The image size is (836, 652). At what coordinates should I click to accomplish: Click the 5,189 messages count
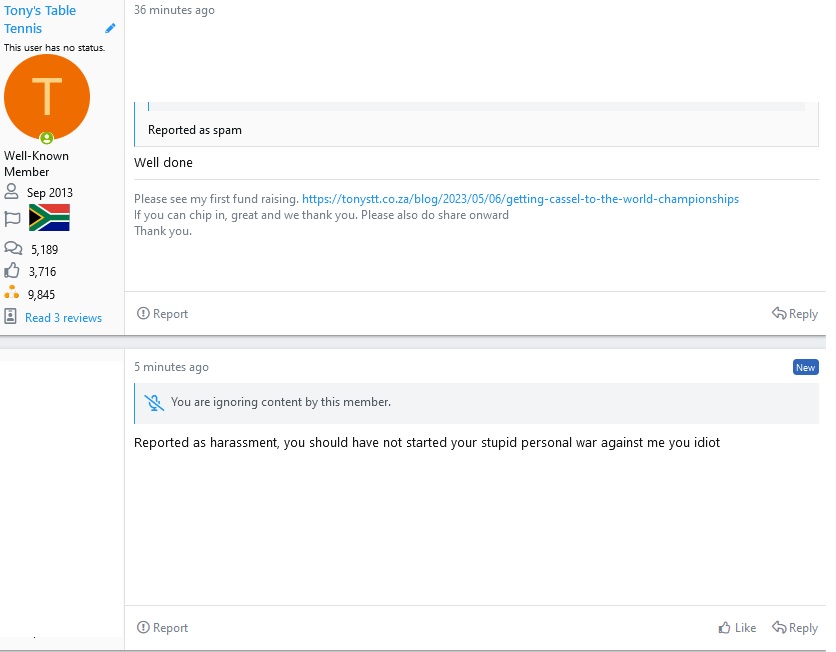44,249
